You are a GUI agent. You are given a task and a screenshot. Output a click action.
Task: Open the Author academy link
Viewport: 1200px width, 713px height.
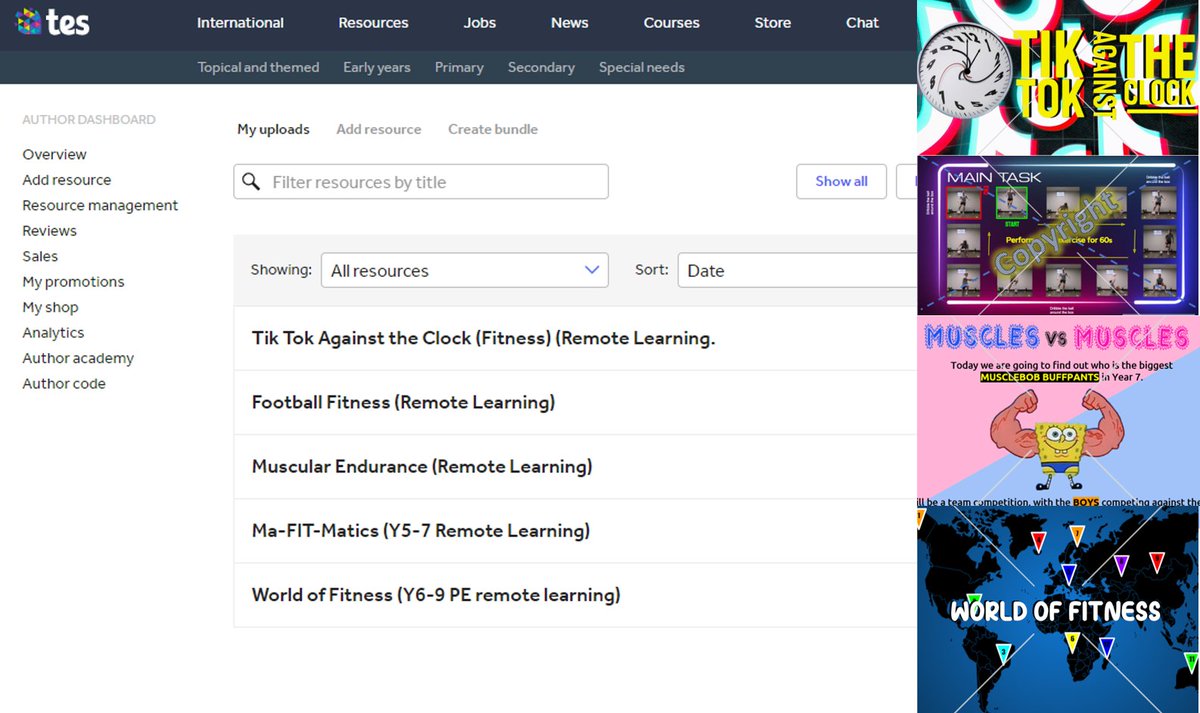[78, 357]
